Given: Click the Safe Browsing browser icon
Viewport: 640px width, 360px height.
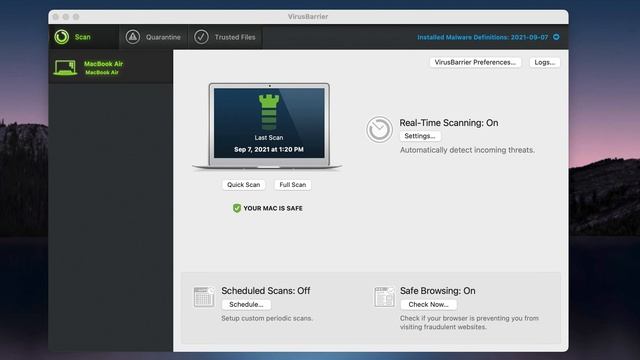Looking at the screenshot, I should (x=384, y=297).
